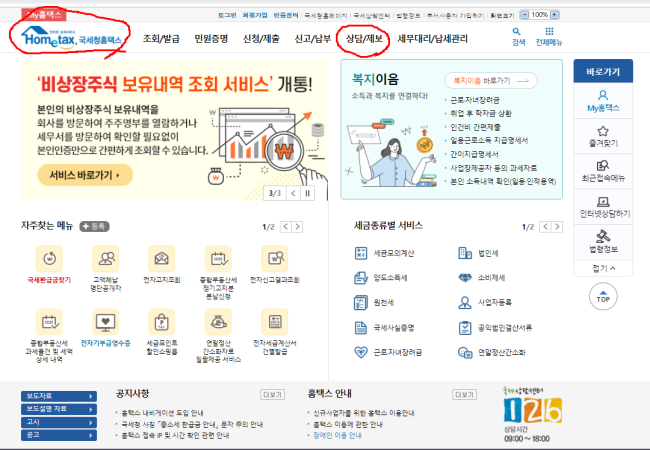Open the 민원증명 menu
The image size is (650, 450).
(x=211, y=39)
